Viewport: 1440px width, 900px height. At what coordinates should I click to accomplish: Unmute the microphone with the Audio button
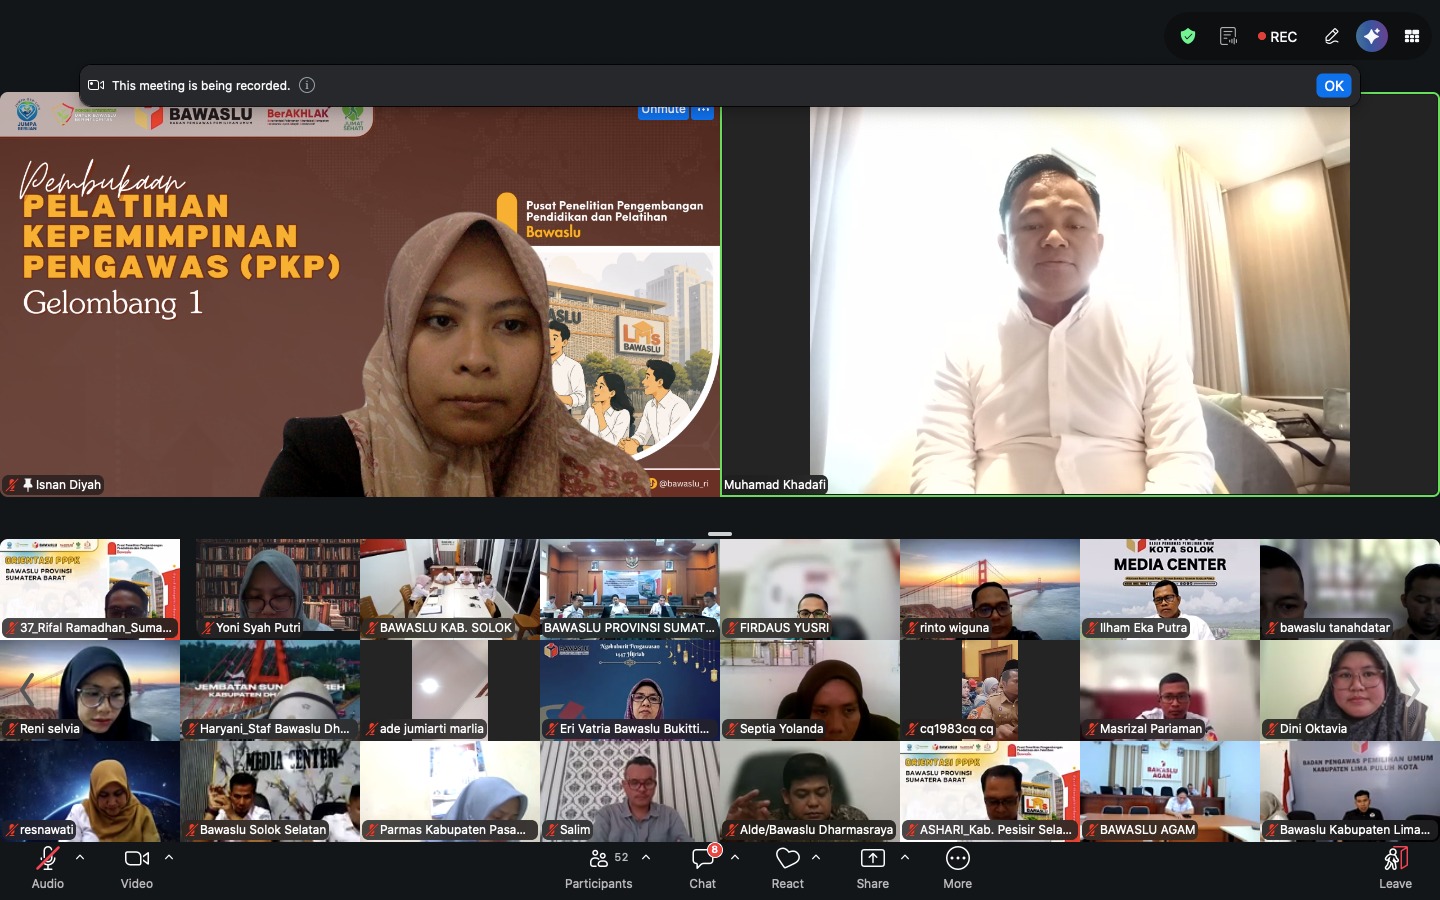click(x=47, y=867)
